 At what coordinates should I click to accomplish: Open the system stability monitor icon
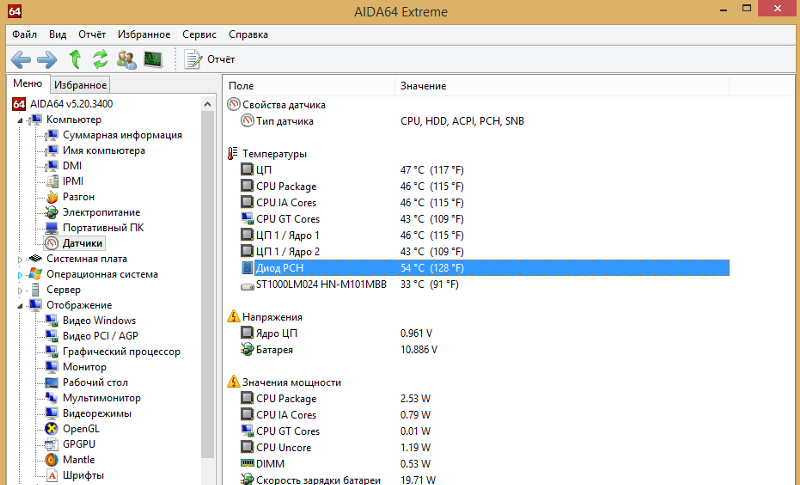pyautogui.click(x=153, y=60)
